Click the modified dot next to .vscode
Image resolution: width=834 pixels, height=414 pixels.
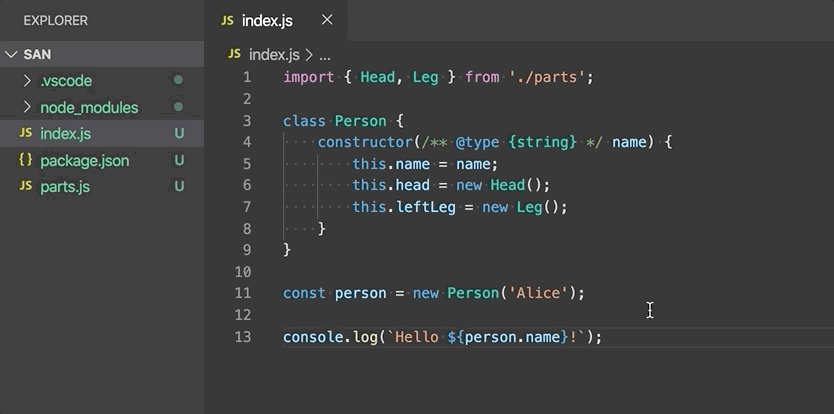tap(179, 80)
